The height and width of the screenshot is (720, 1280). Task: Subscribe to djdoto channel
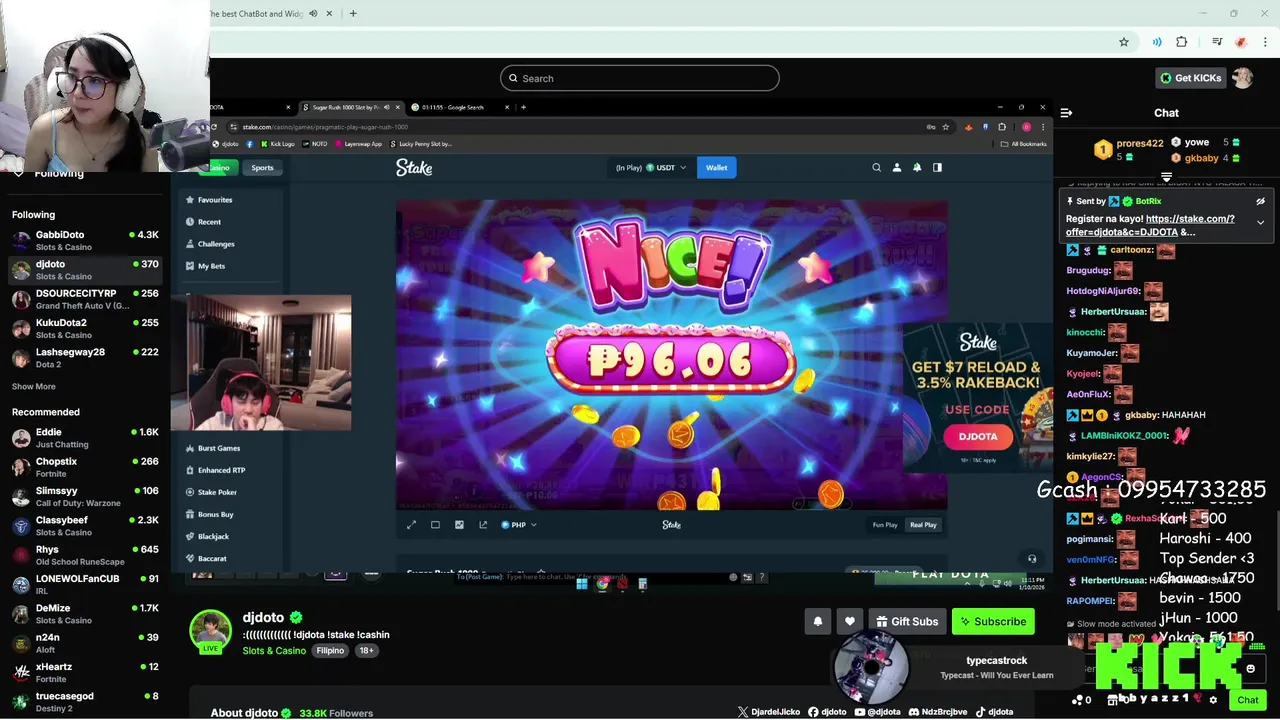(x=993, y=622)
